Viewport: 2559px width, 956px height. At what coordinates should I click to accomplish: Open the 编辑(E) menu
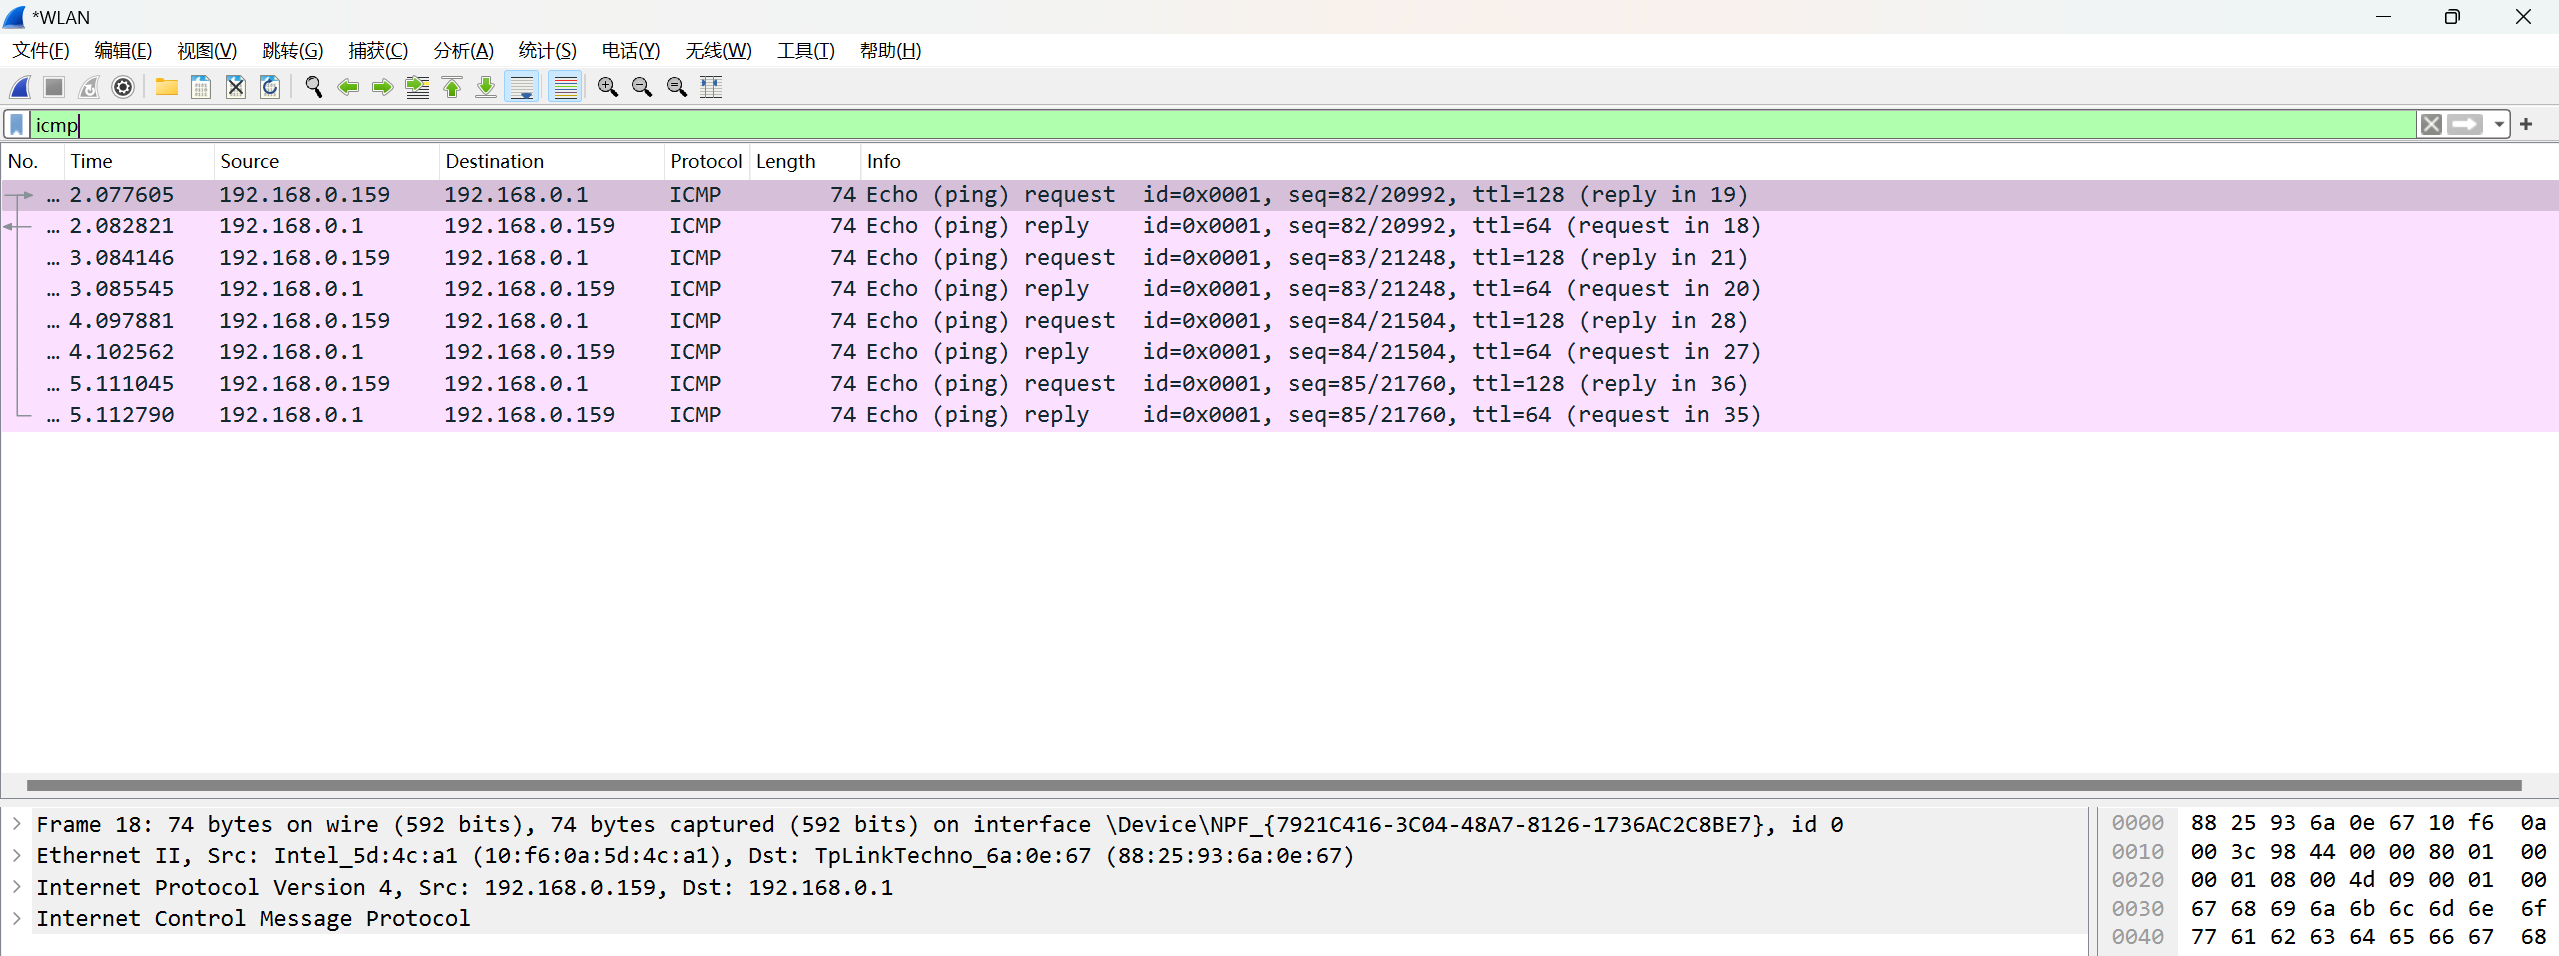123,51
